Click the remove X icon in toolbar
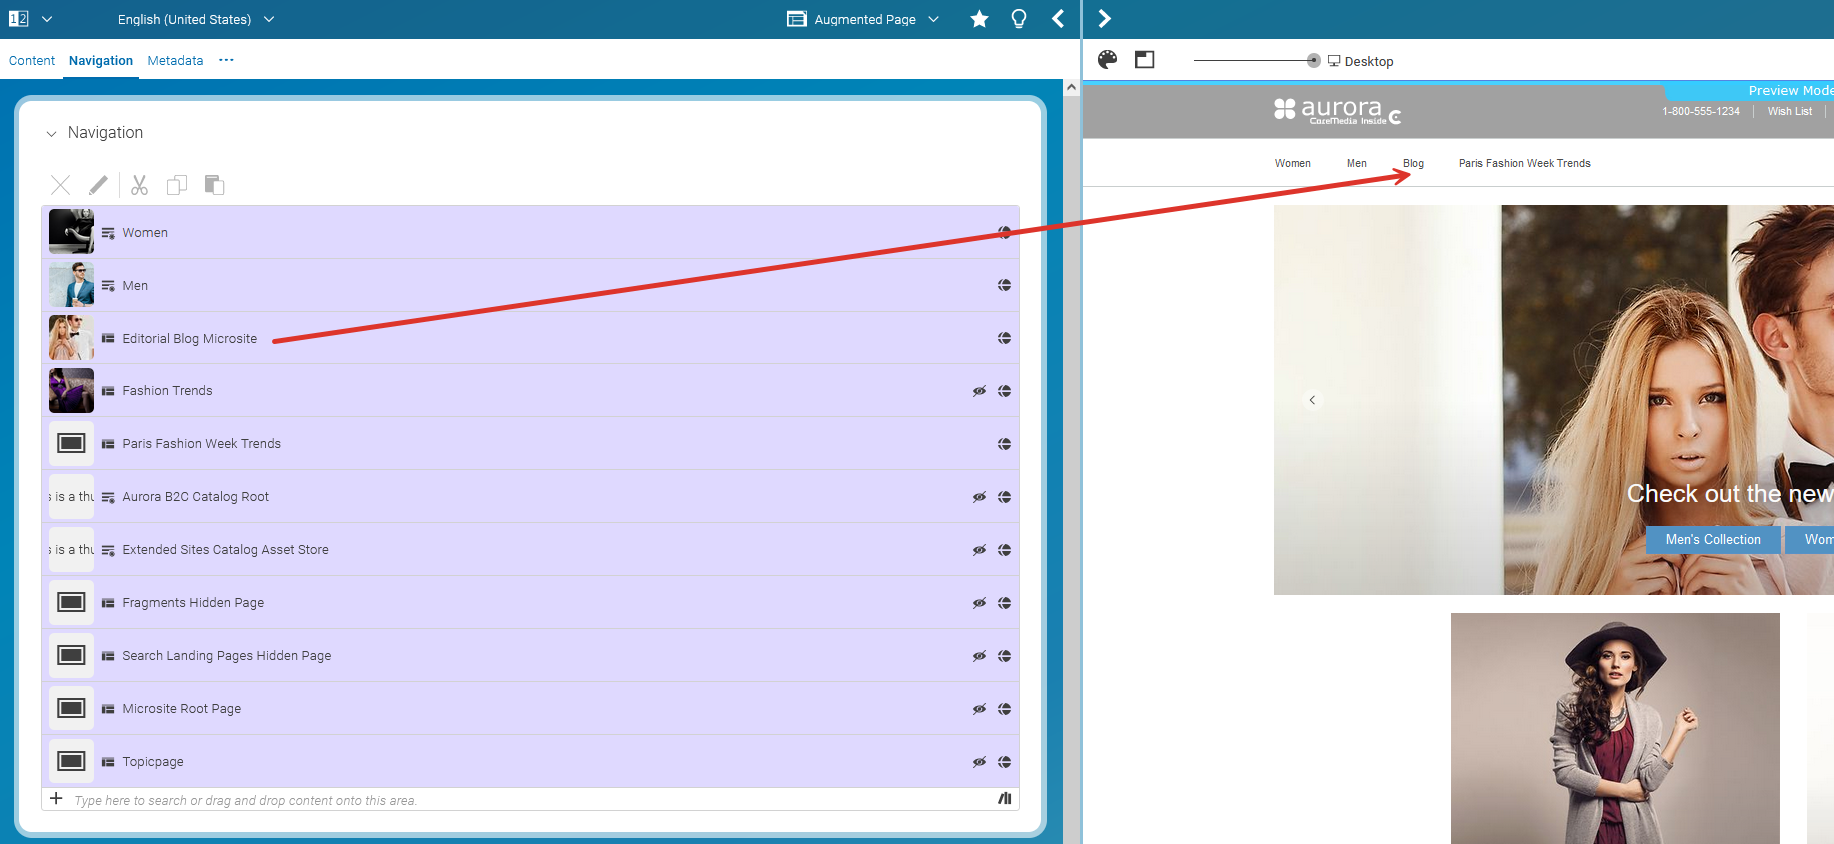Image resolution: width=1834 pixels, height=844 pixels. tap(60, 185)
